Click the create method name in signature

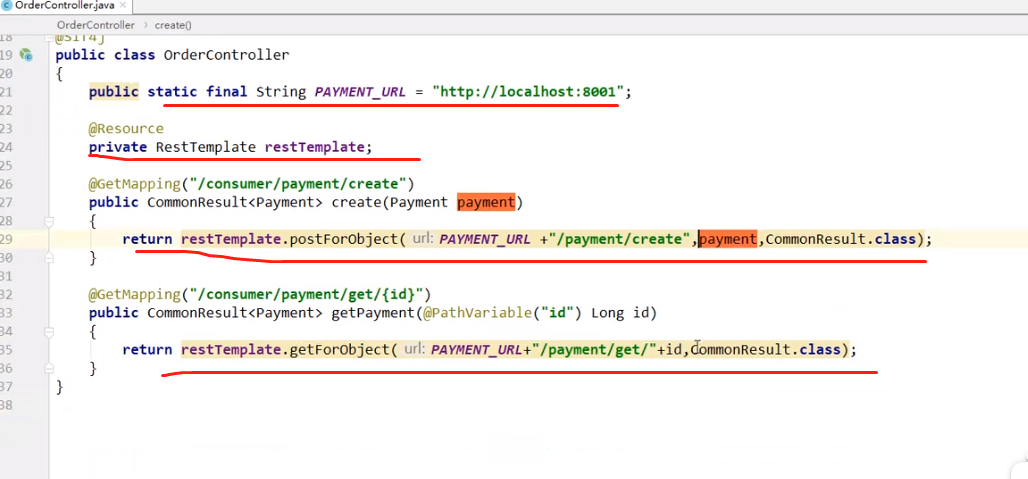pyautogui.click(x=356, y=202)
